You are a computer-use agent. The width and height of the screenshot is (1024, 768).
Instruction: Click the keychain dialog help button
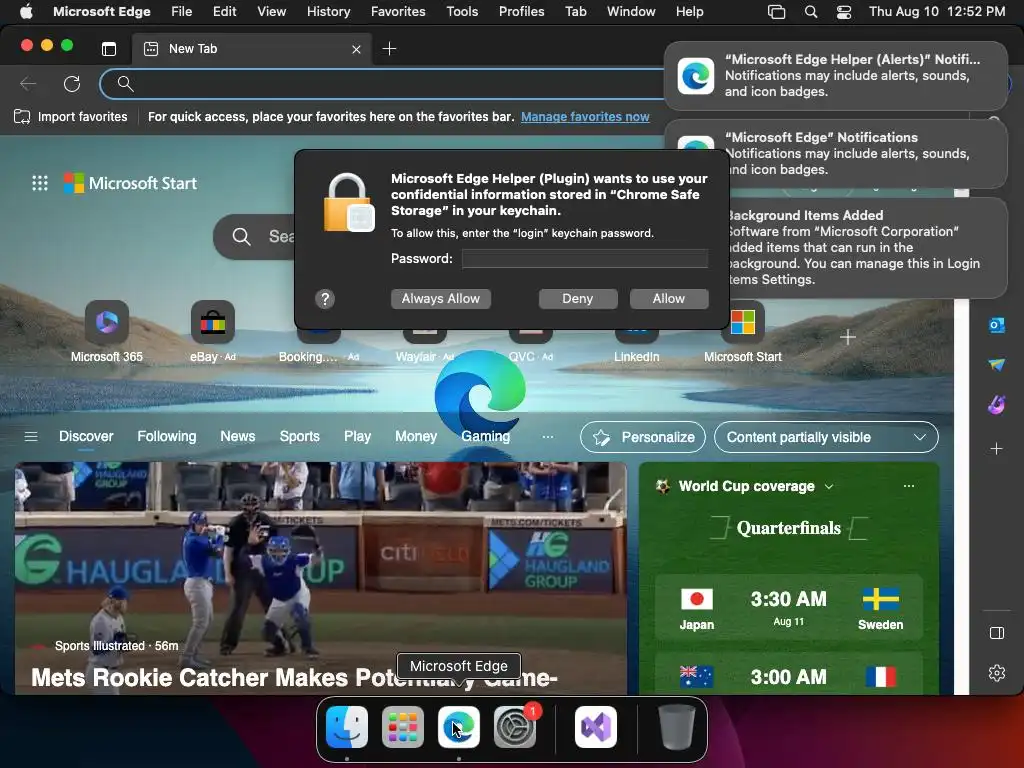coord(325,299)
